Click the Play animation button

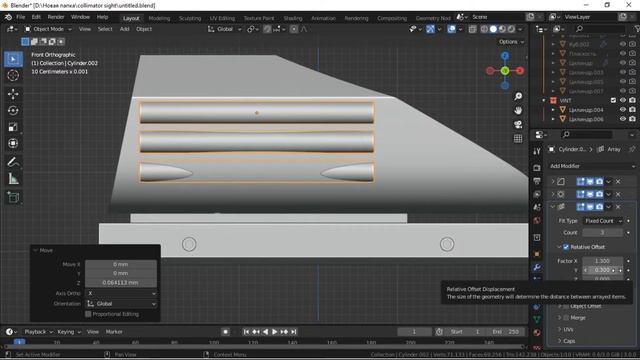pyautogui.click(x=274, y=332)
